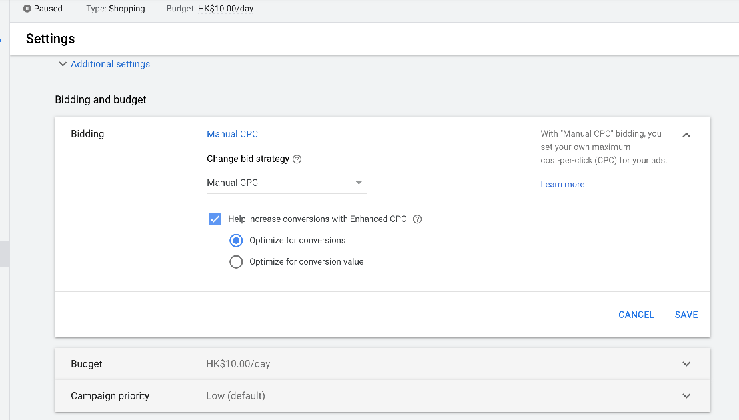Click the blue Manual CPC link beside Bidding
739x420 pixels.
point(232,134)
